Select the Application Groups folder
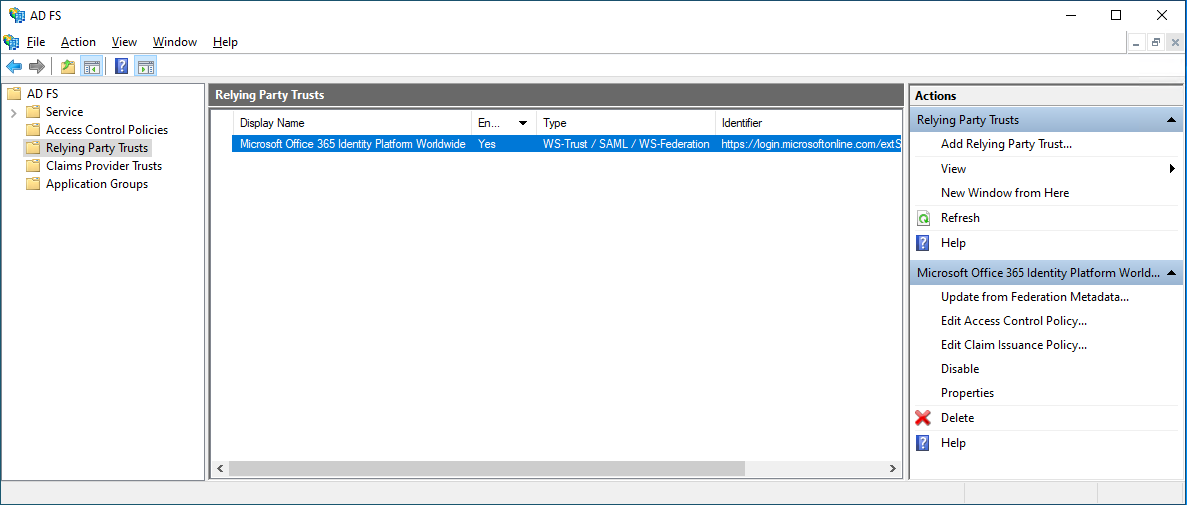Image resolution: width=1187 pixels, height=505 pixels. pos(96,184)
